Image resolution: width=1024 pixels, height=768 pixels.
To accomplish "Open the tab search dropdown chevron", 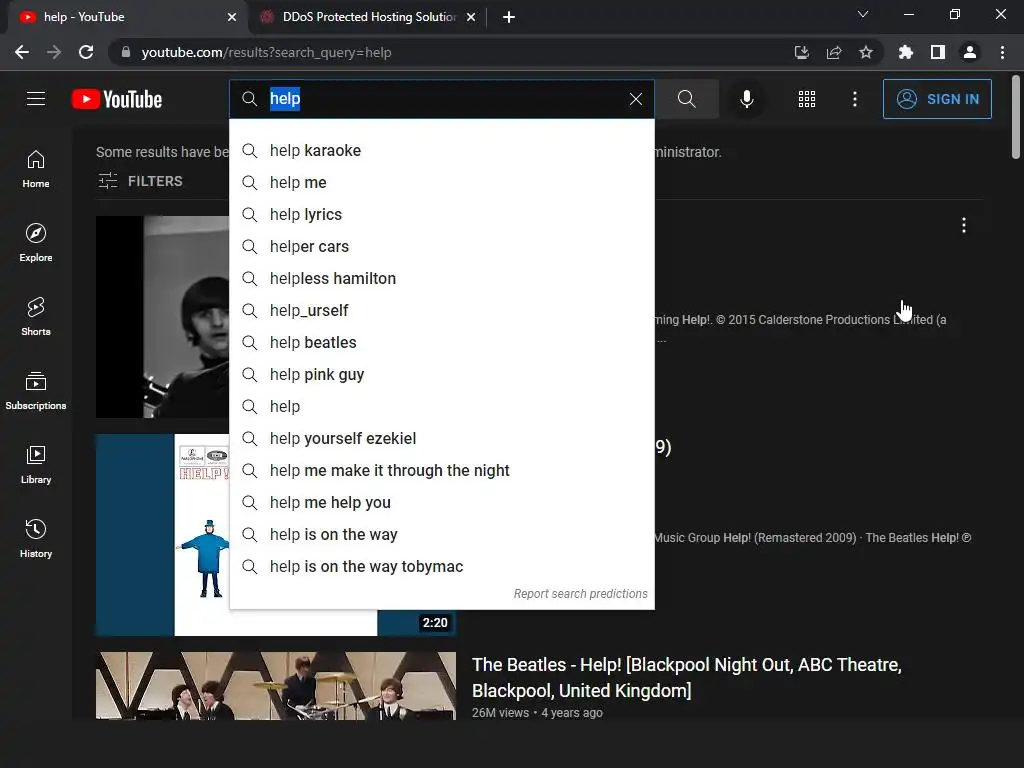I will [863, 14].
